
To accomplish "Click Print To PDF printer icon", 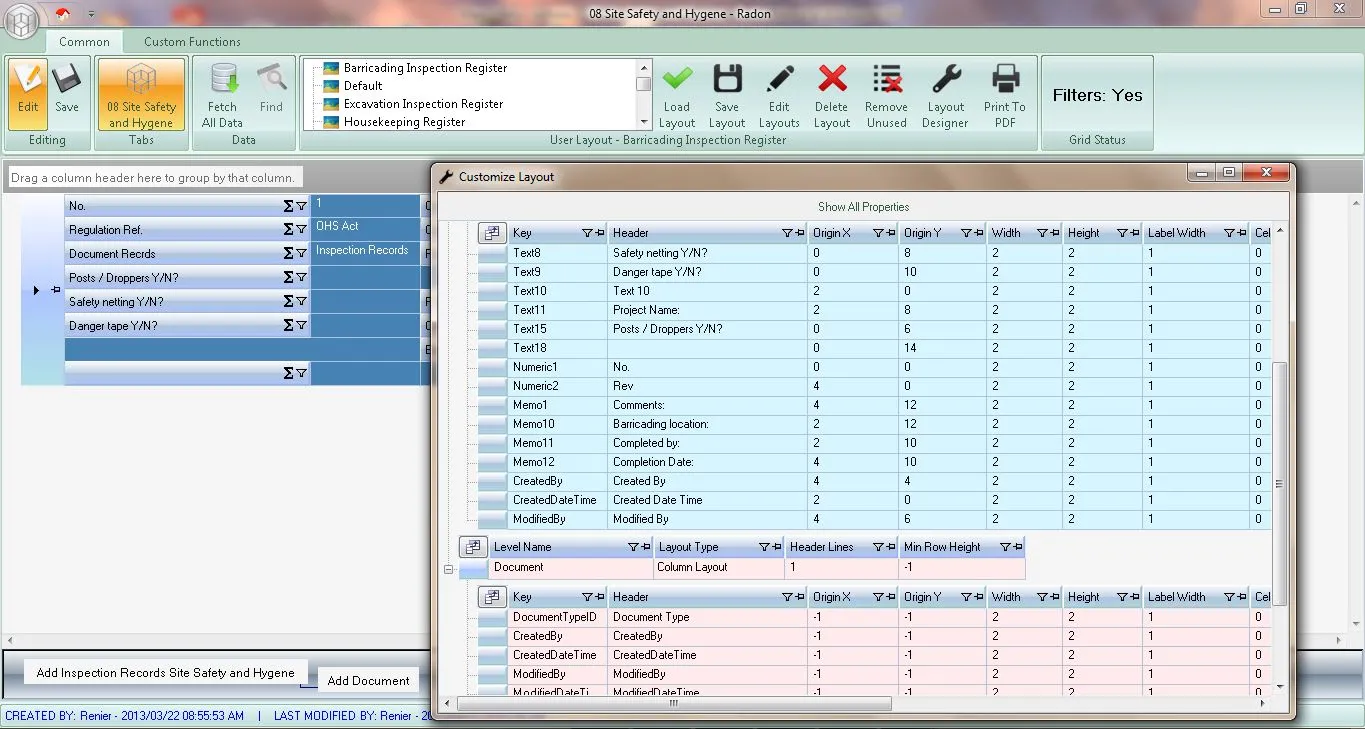I will [1005, 94].
